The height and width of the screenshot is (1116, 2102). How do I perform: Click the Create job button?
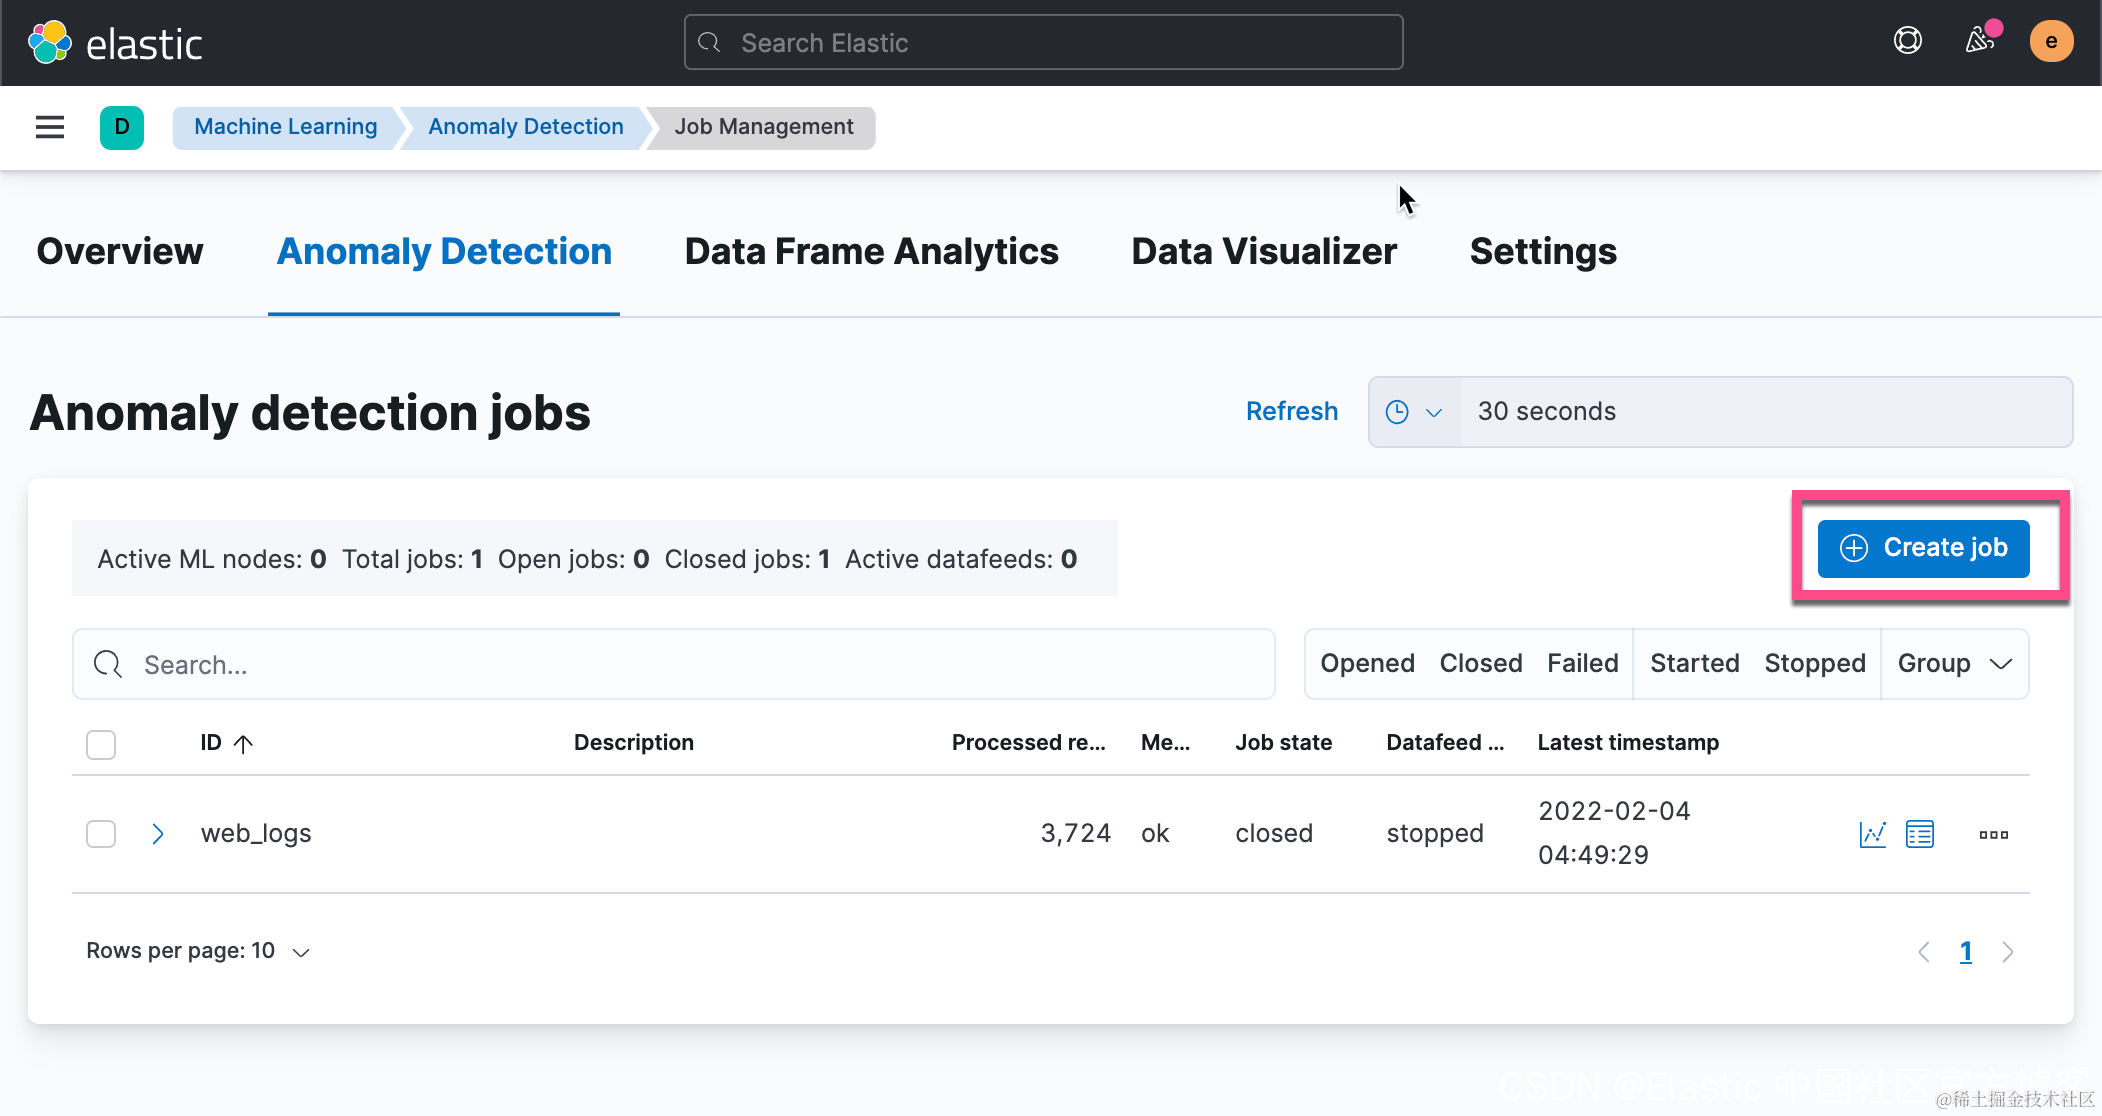[x=1923, y=548]
